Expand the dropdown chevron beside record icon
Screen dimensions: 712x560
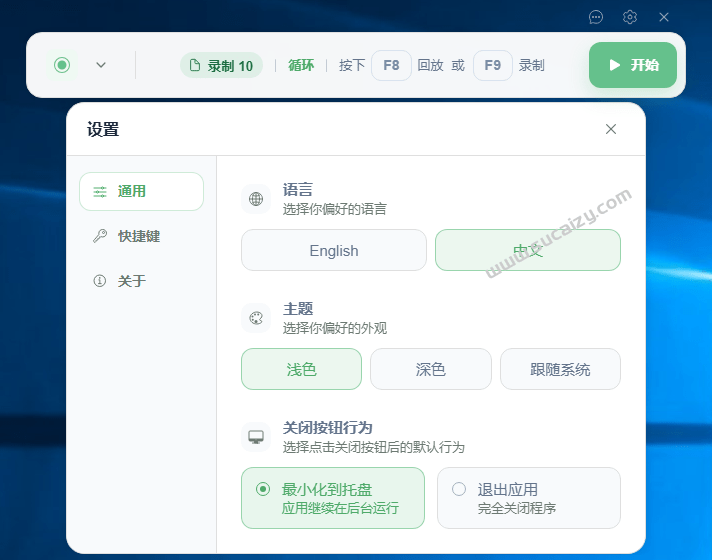pyautogui.click(x=101, y=65)
